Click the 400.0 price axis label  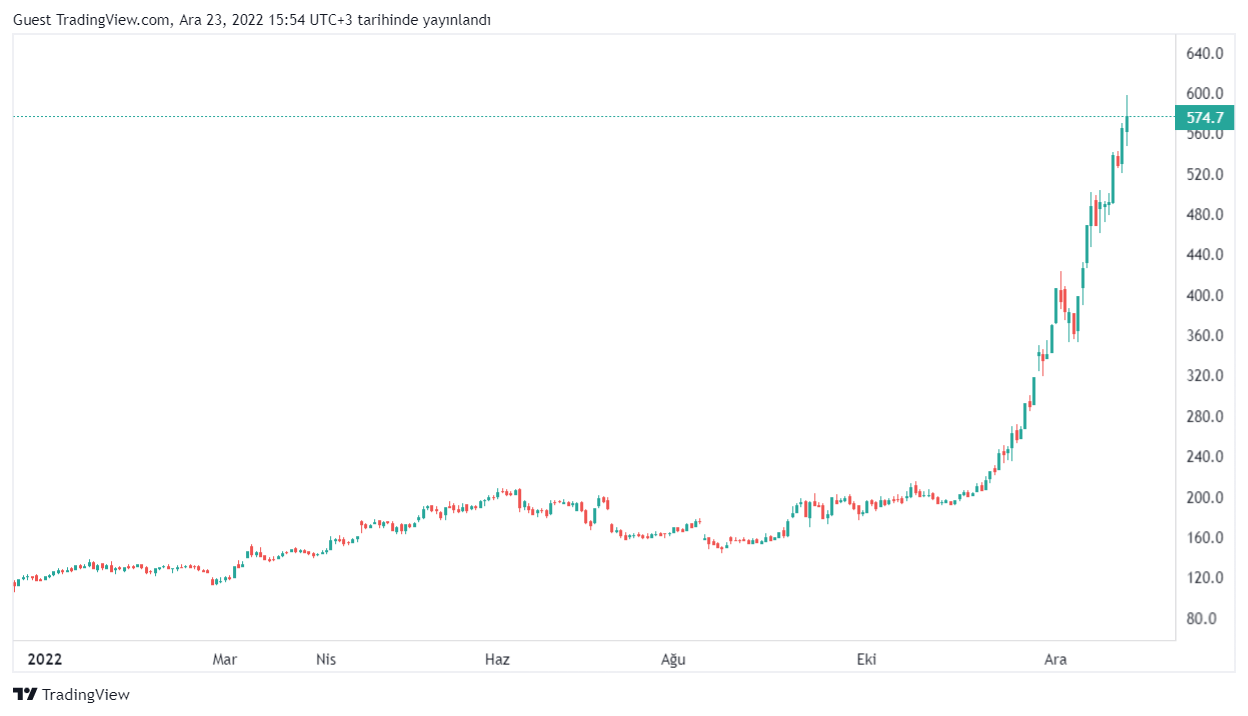click(1204, 295)
